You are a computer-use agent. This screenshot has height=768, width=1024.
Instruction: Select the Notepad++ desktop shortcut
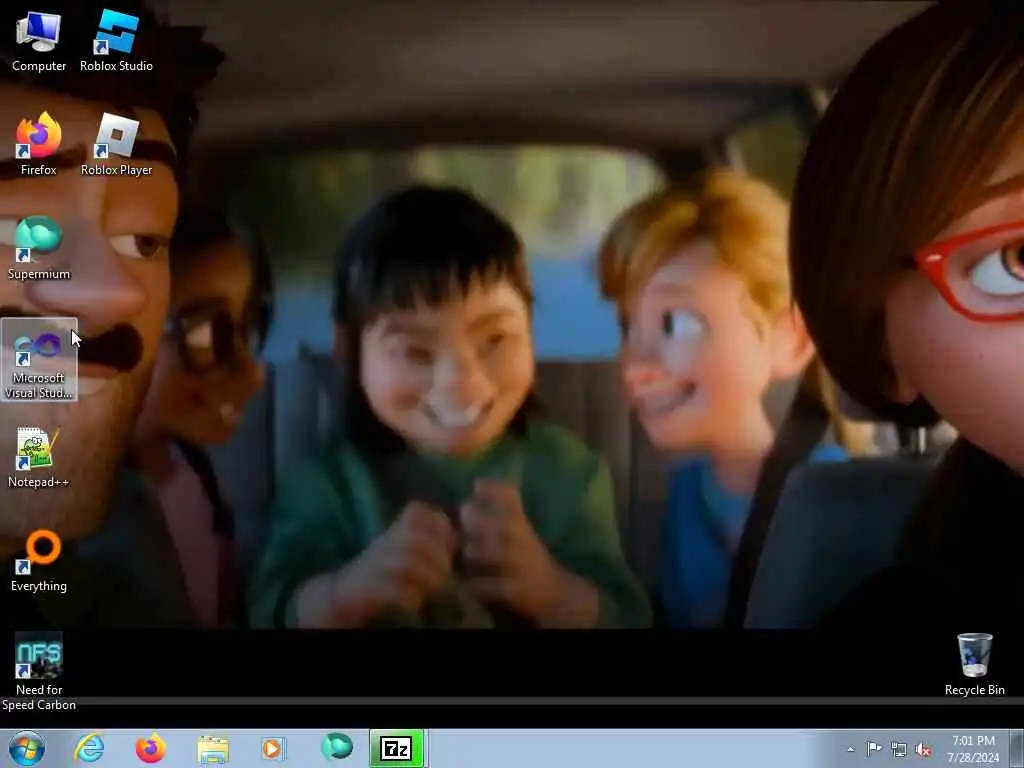39,457
